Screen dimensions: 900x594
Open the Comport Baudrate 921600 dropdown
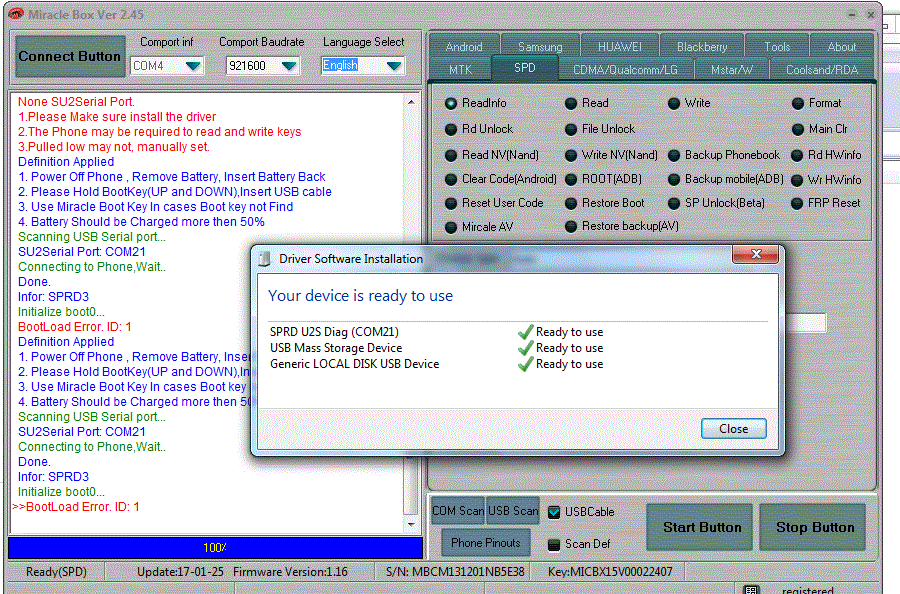click(x=289, y=66)
